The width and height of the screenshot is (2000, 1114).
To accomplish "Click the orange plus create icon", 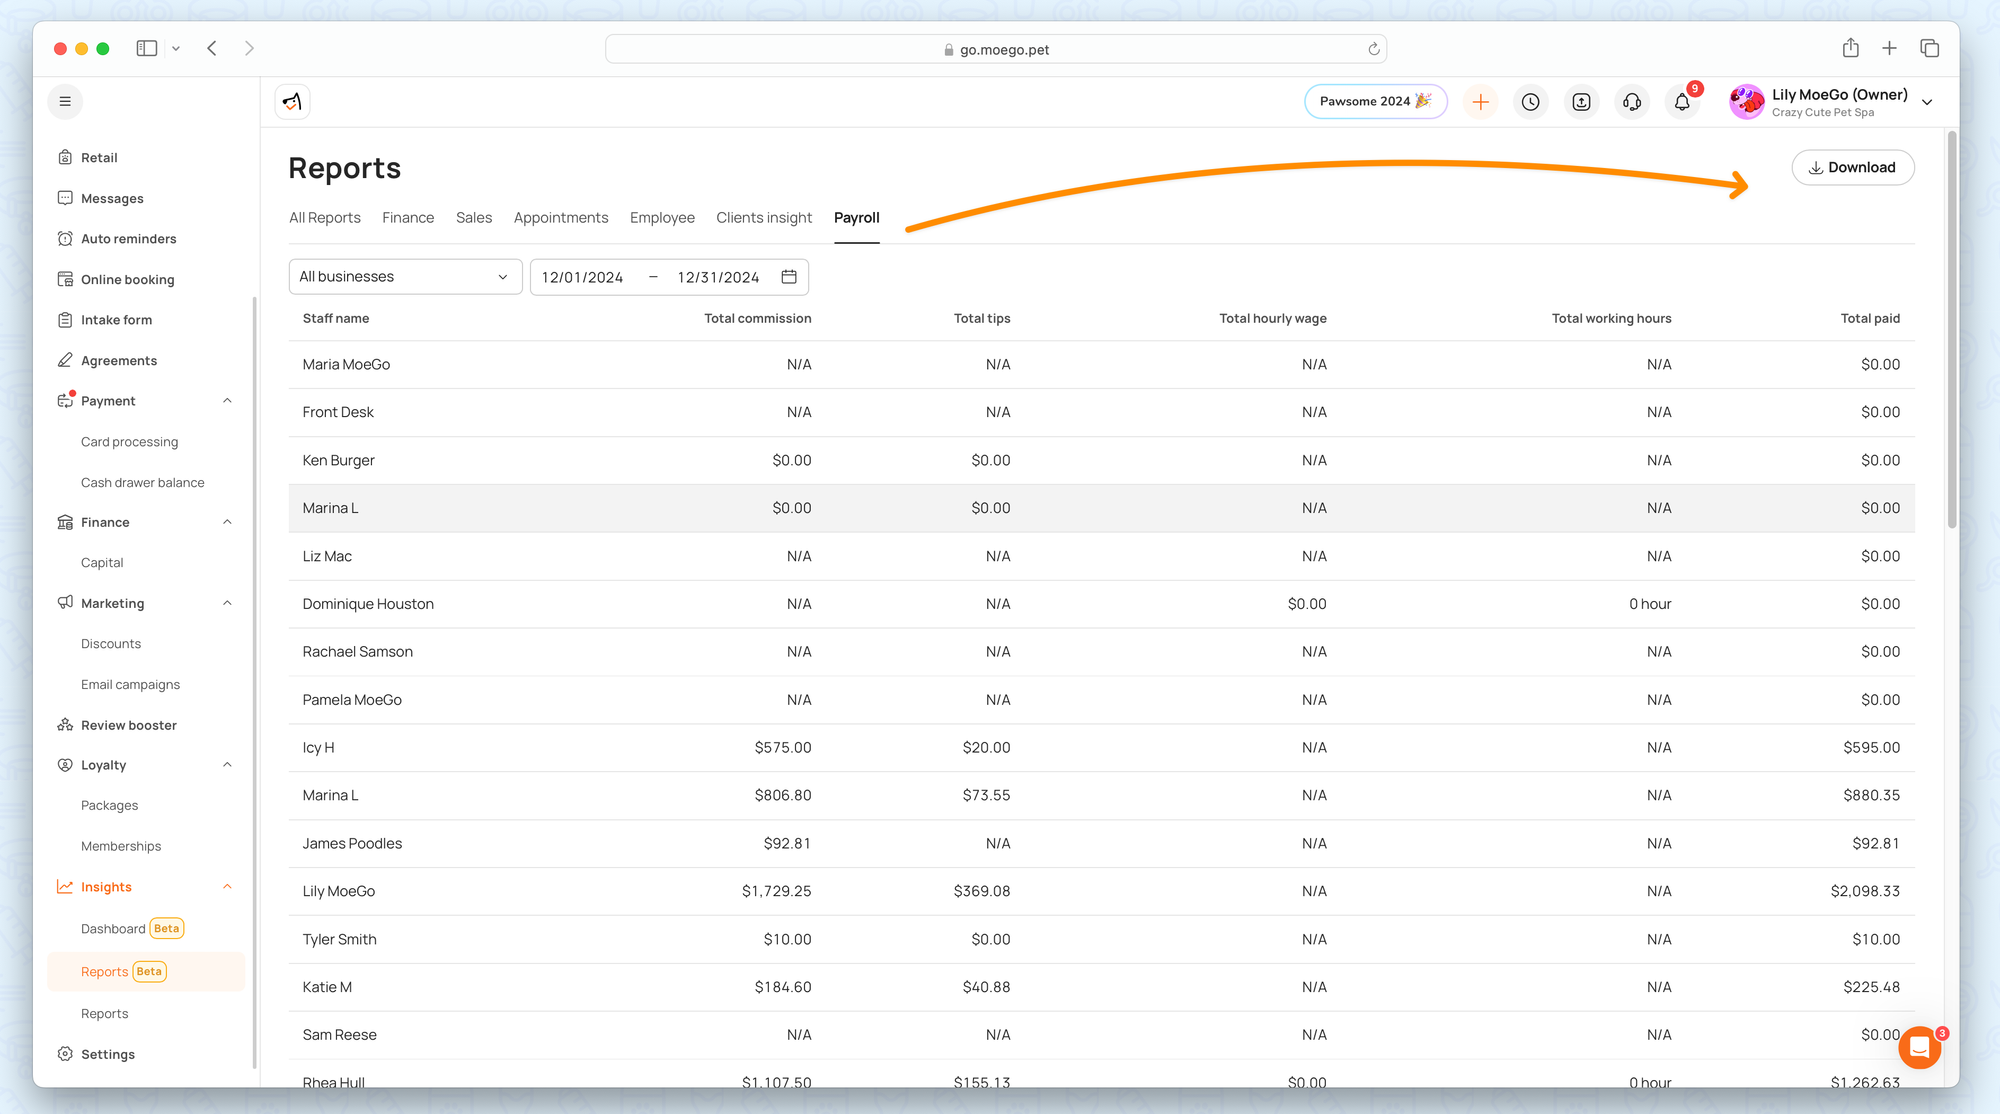I will (x=1480, y=102).
